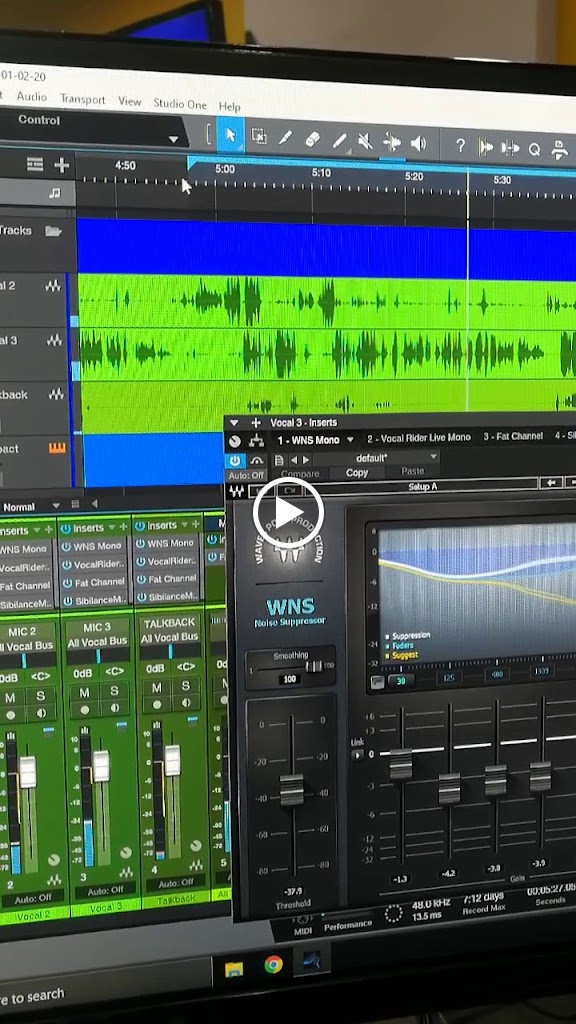Click the waveform icon on Talkback track
This screenshot has width=576, height=1024.
coord(56,394)
